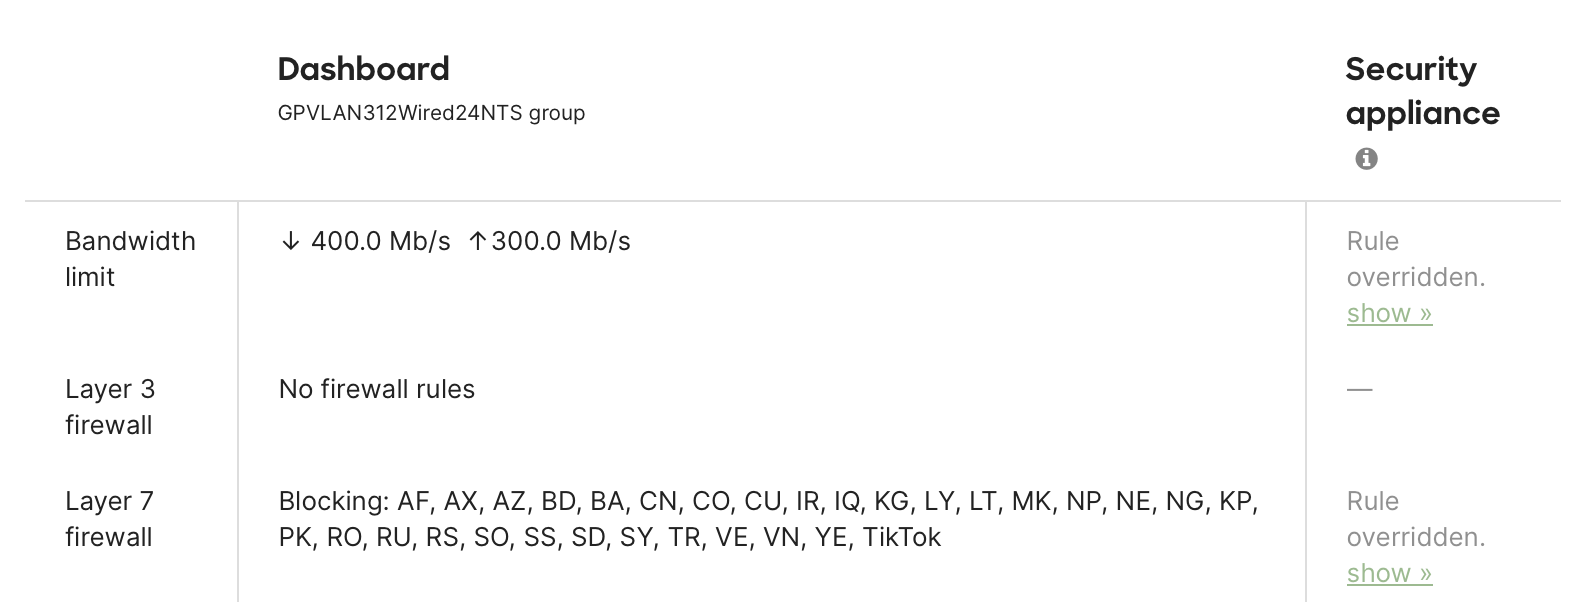Select the Layer 3 firewall row label
The width and height of the screenshot is (1584, 602).
[x=111, y=407]
